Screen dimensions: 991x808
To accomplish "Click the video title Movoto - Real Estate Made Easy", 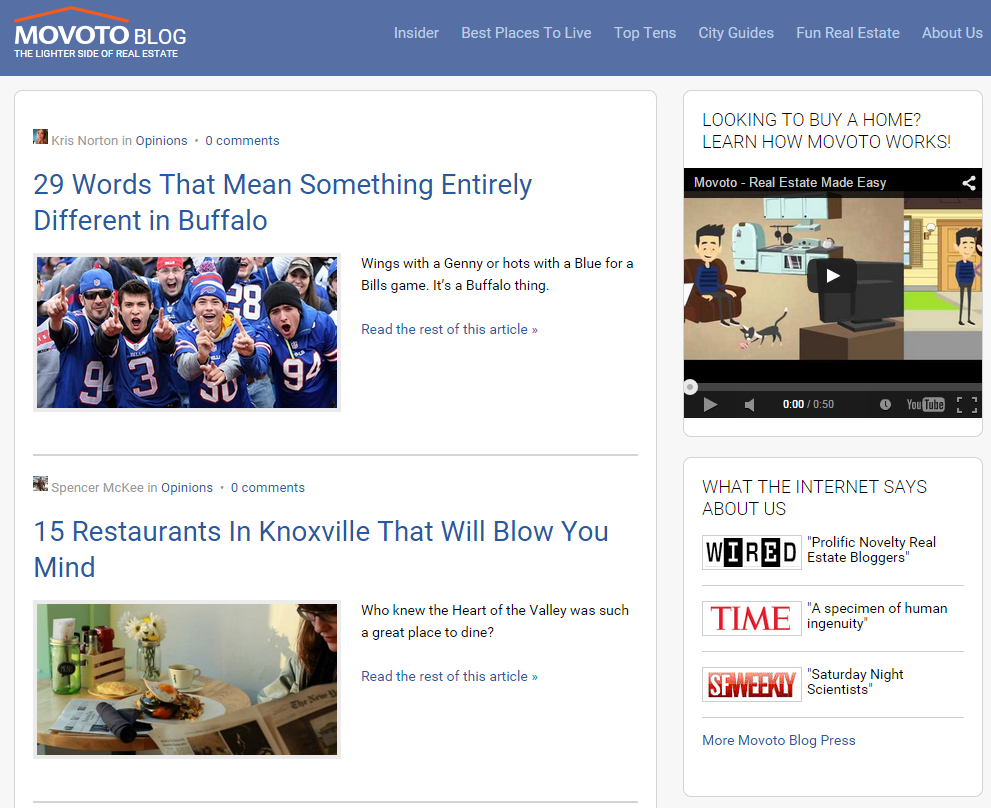I will pos(789,182).
